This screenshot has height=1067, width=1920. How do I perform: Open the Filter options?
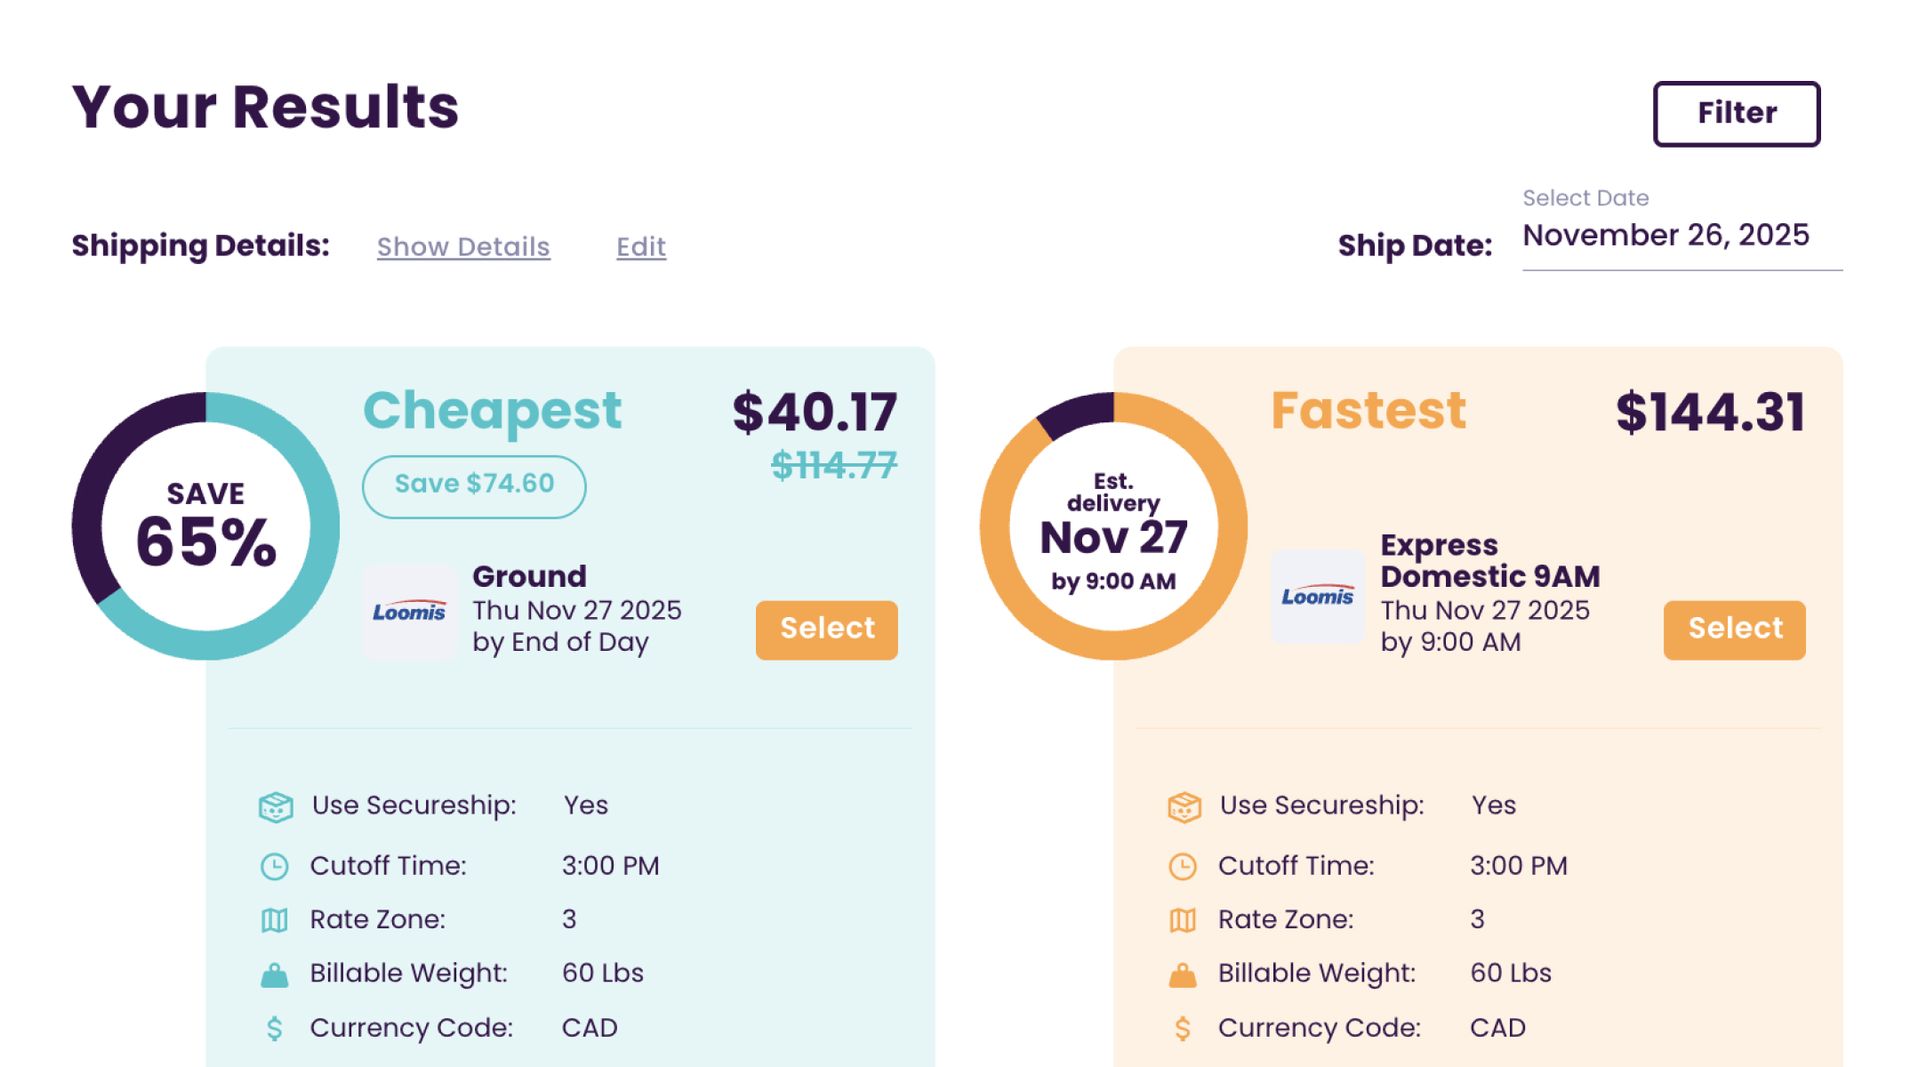coord(1736,114)
